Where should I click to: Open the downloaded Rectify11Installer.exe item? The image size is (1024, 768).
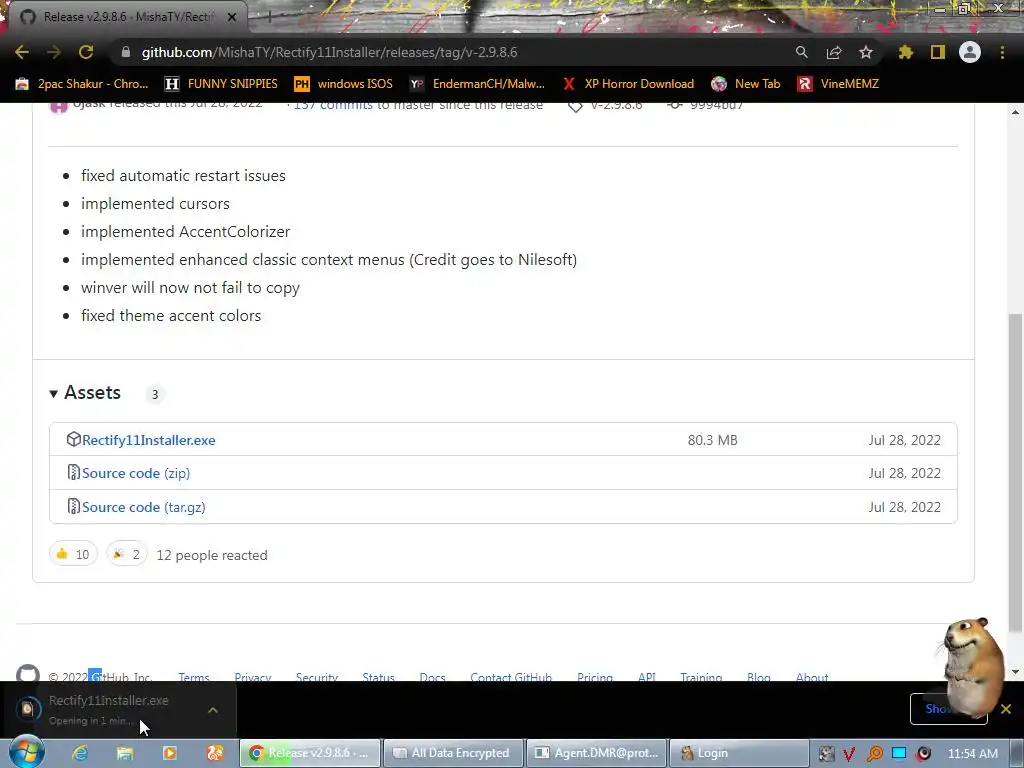tap(108, 709)
